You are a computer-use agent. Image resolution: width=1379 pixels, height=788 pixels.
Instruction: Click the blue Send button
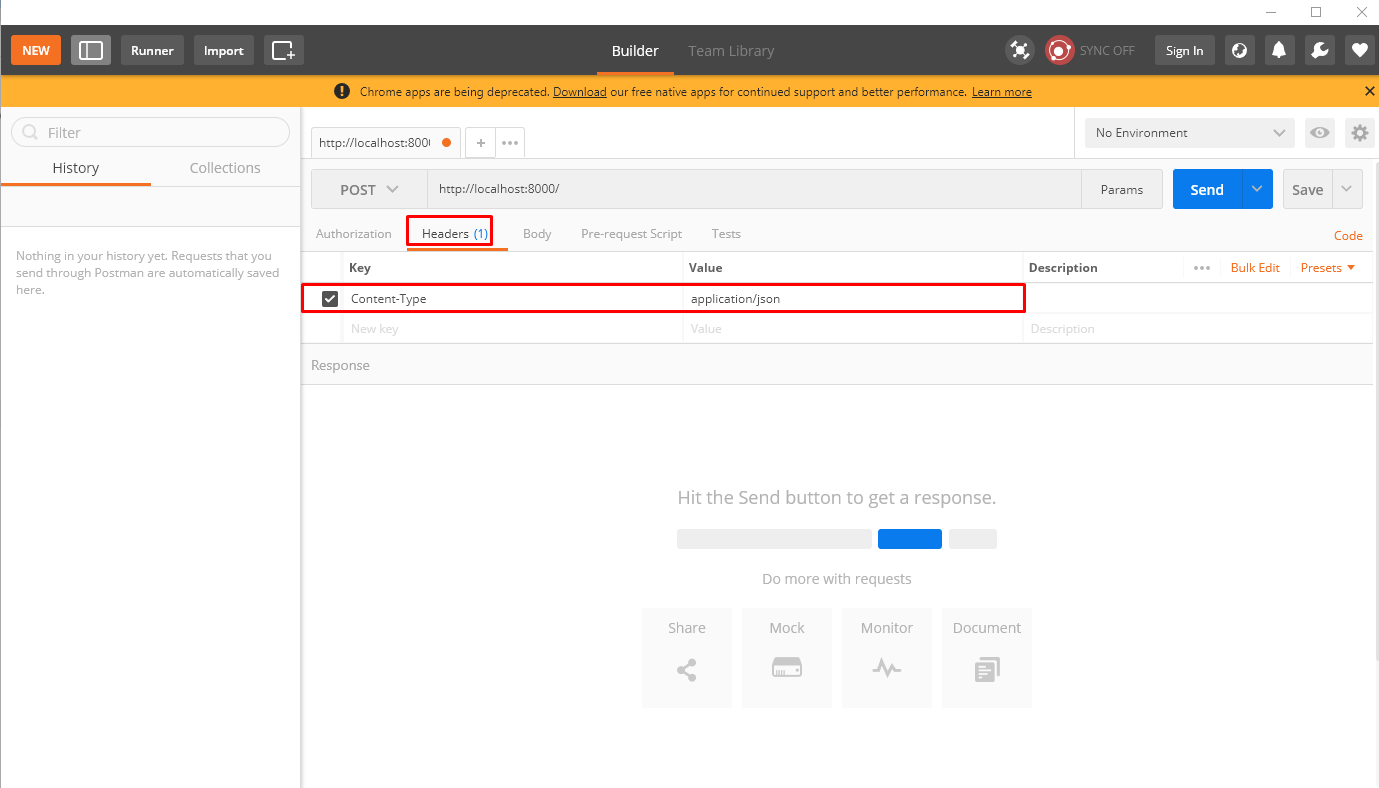tap(1207, 189)
